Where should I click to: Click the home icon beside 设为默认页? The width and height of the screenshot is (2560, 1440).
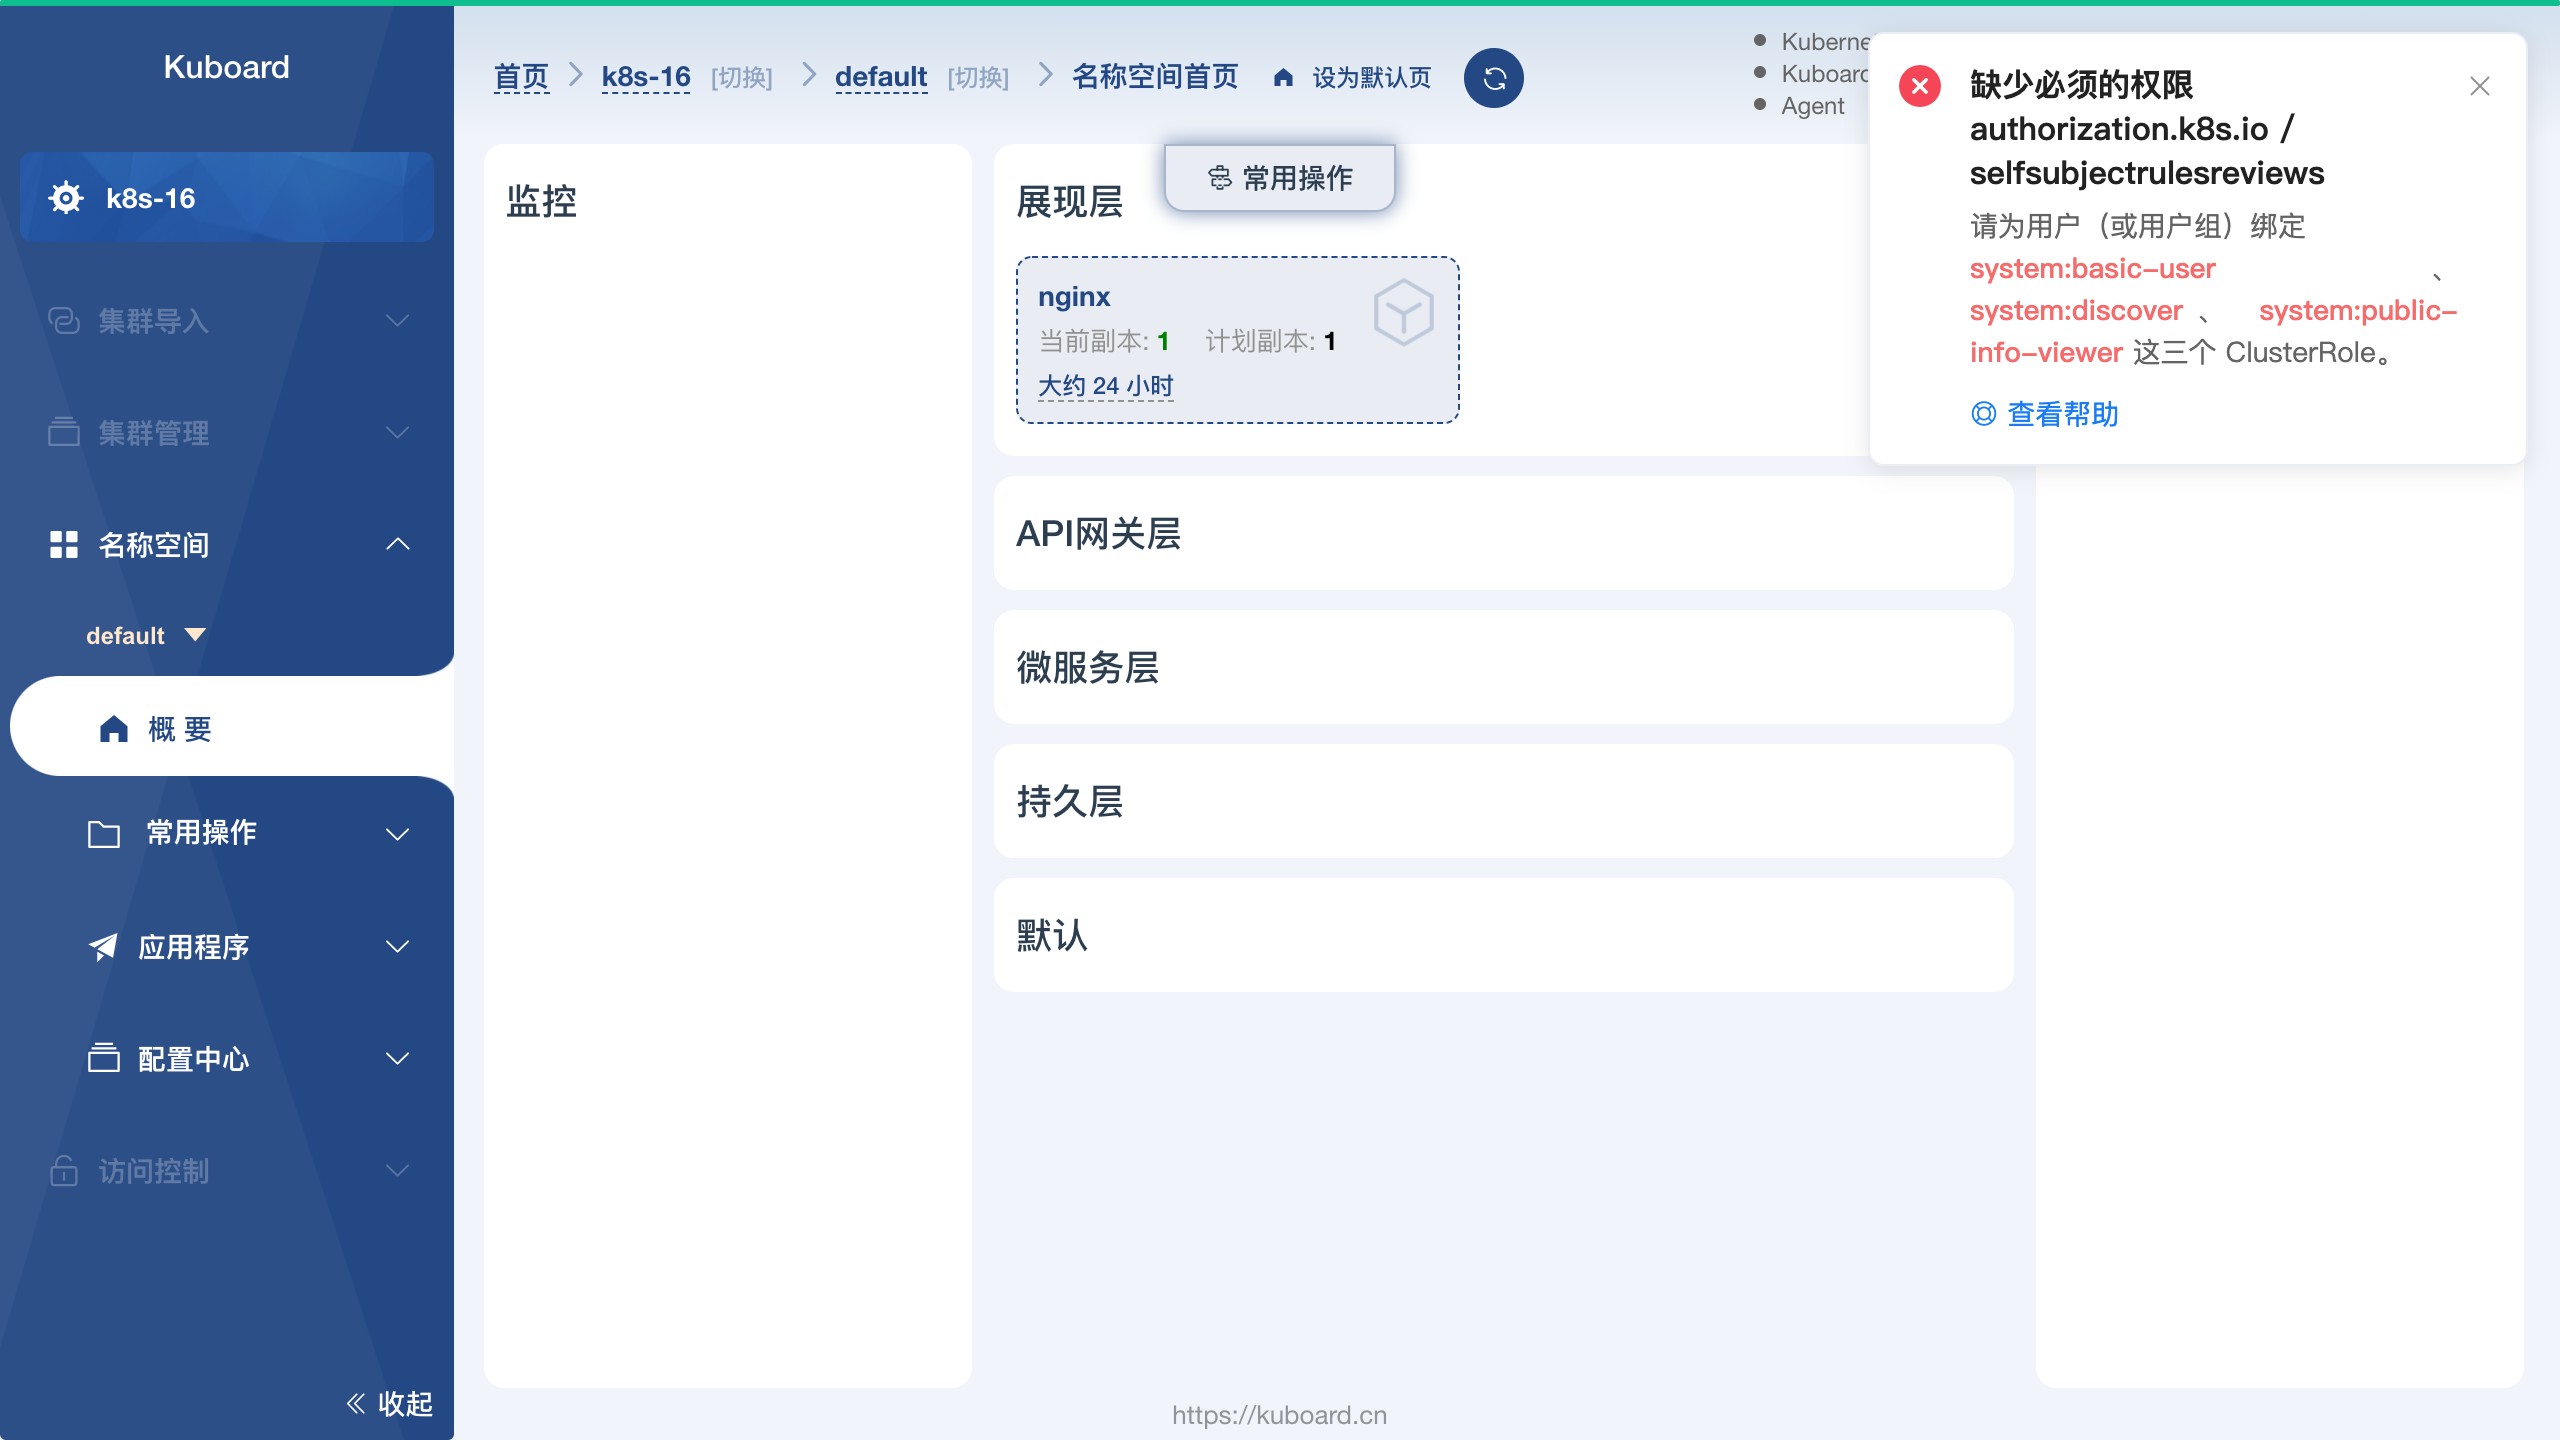[x=1284, y=78]
